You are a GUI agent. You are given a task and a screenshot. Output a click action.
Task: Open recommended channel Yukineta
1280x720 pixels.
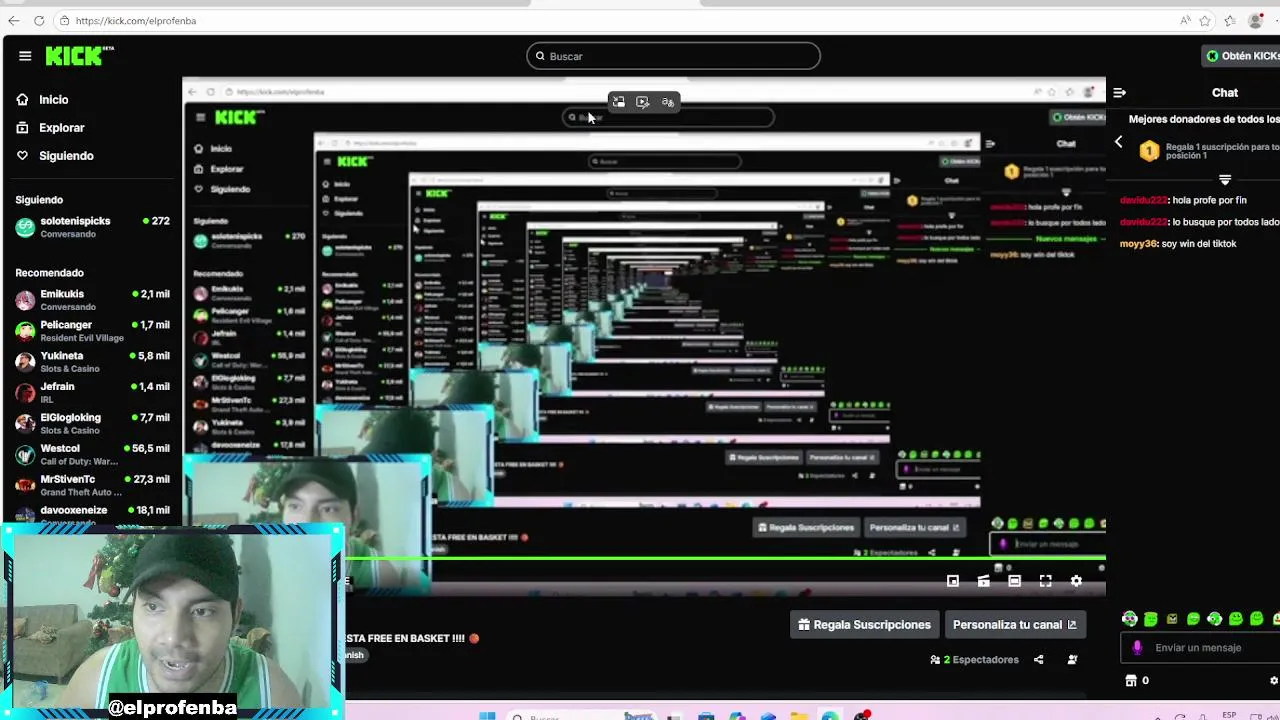92,362
